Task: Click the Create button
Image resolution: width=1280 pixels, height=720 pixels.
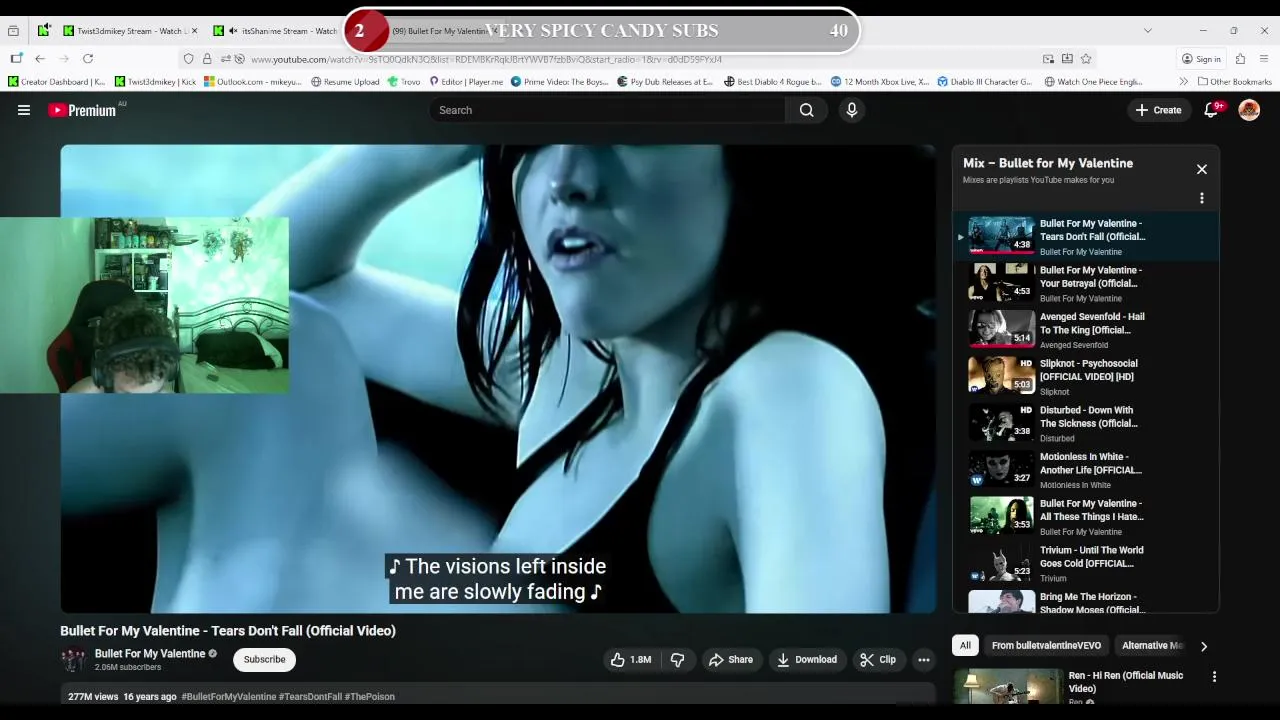Action: [1158, 110]
